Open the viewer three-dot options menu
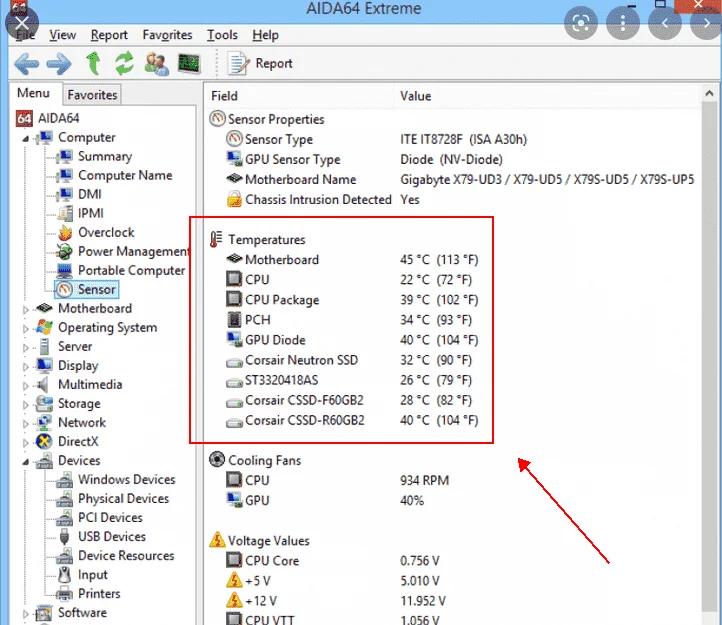This screenshot has width=722, height=625. (623, 23)
